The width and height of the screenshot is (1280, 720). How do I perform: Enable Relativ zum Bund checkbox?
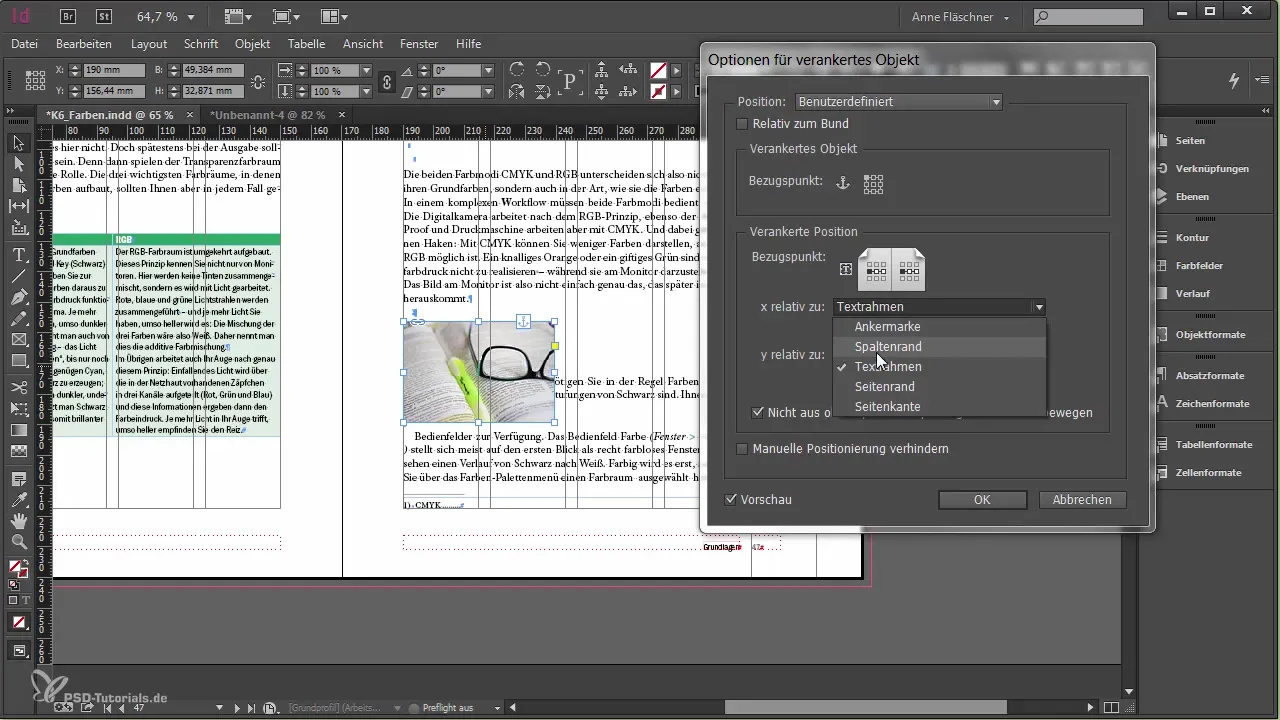(x=742, y=124)
